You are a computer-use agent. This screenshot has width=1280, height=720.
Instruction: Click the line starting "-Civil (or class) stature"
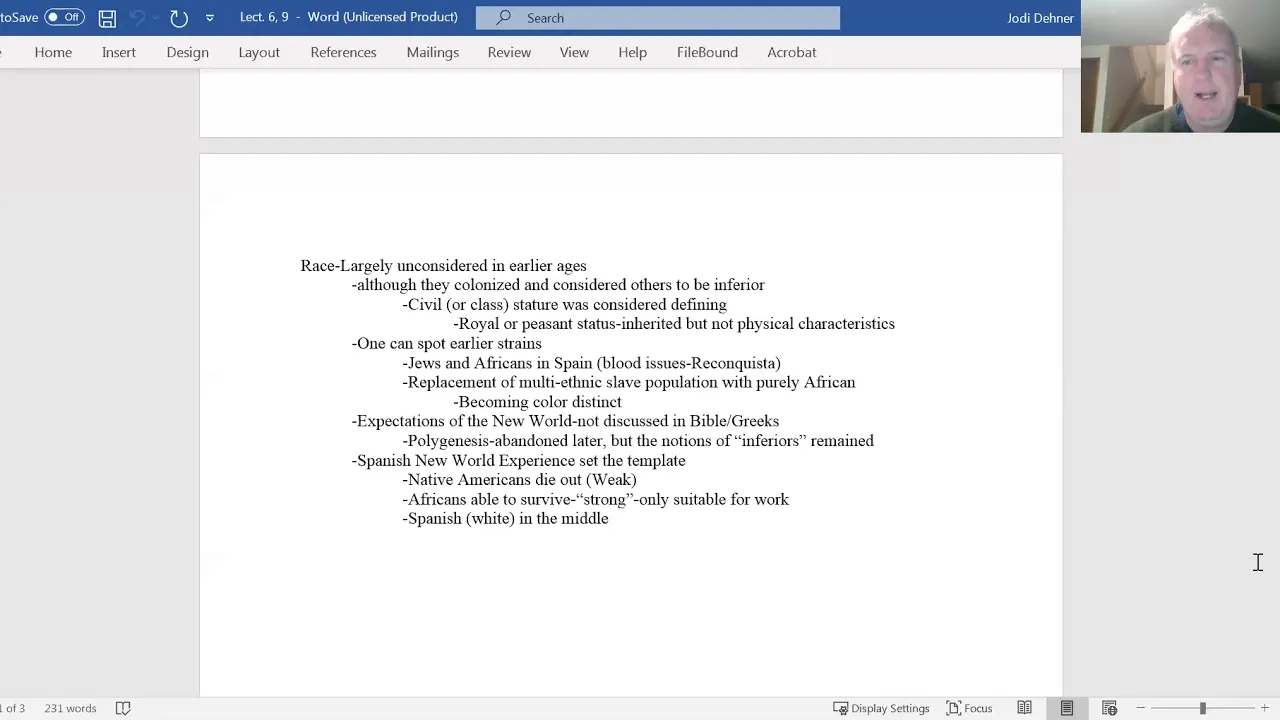click(564, 305)
